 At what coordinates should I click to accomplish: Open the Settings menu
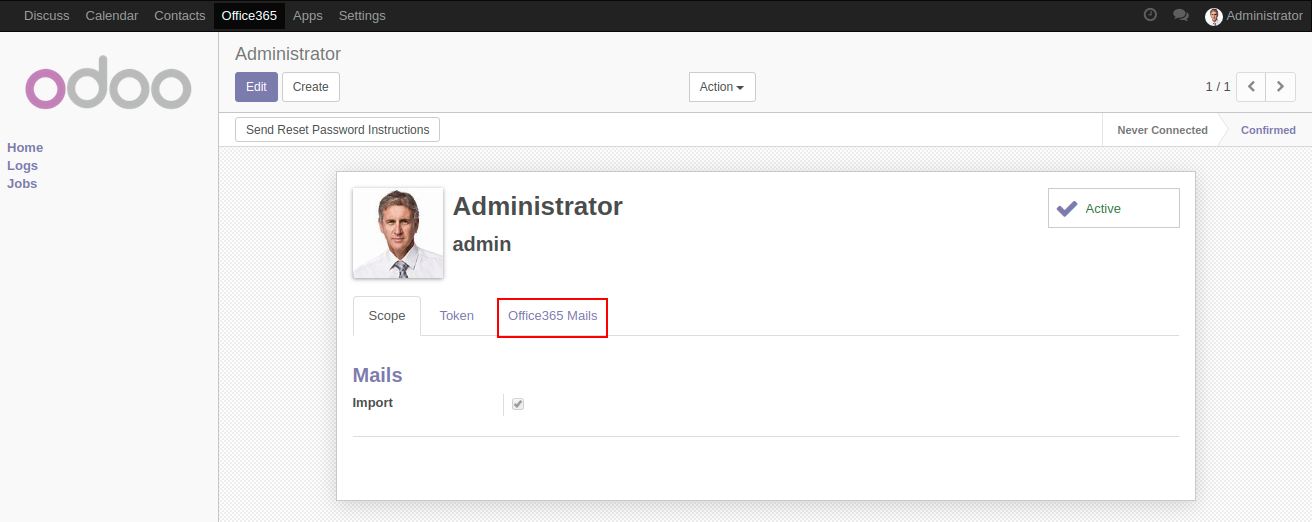pos(362,16)
